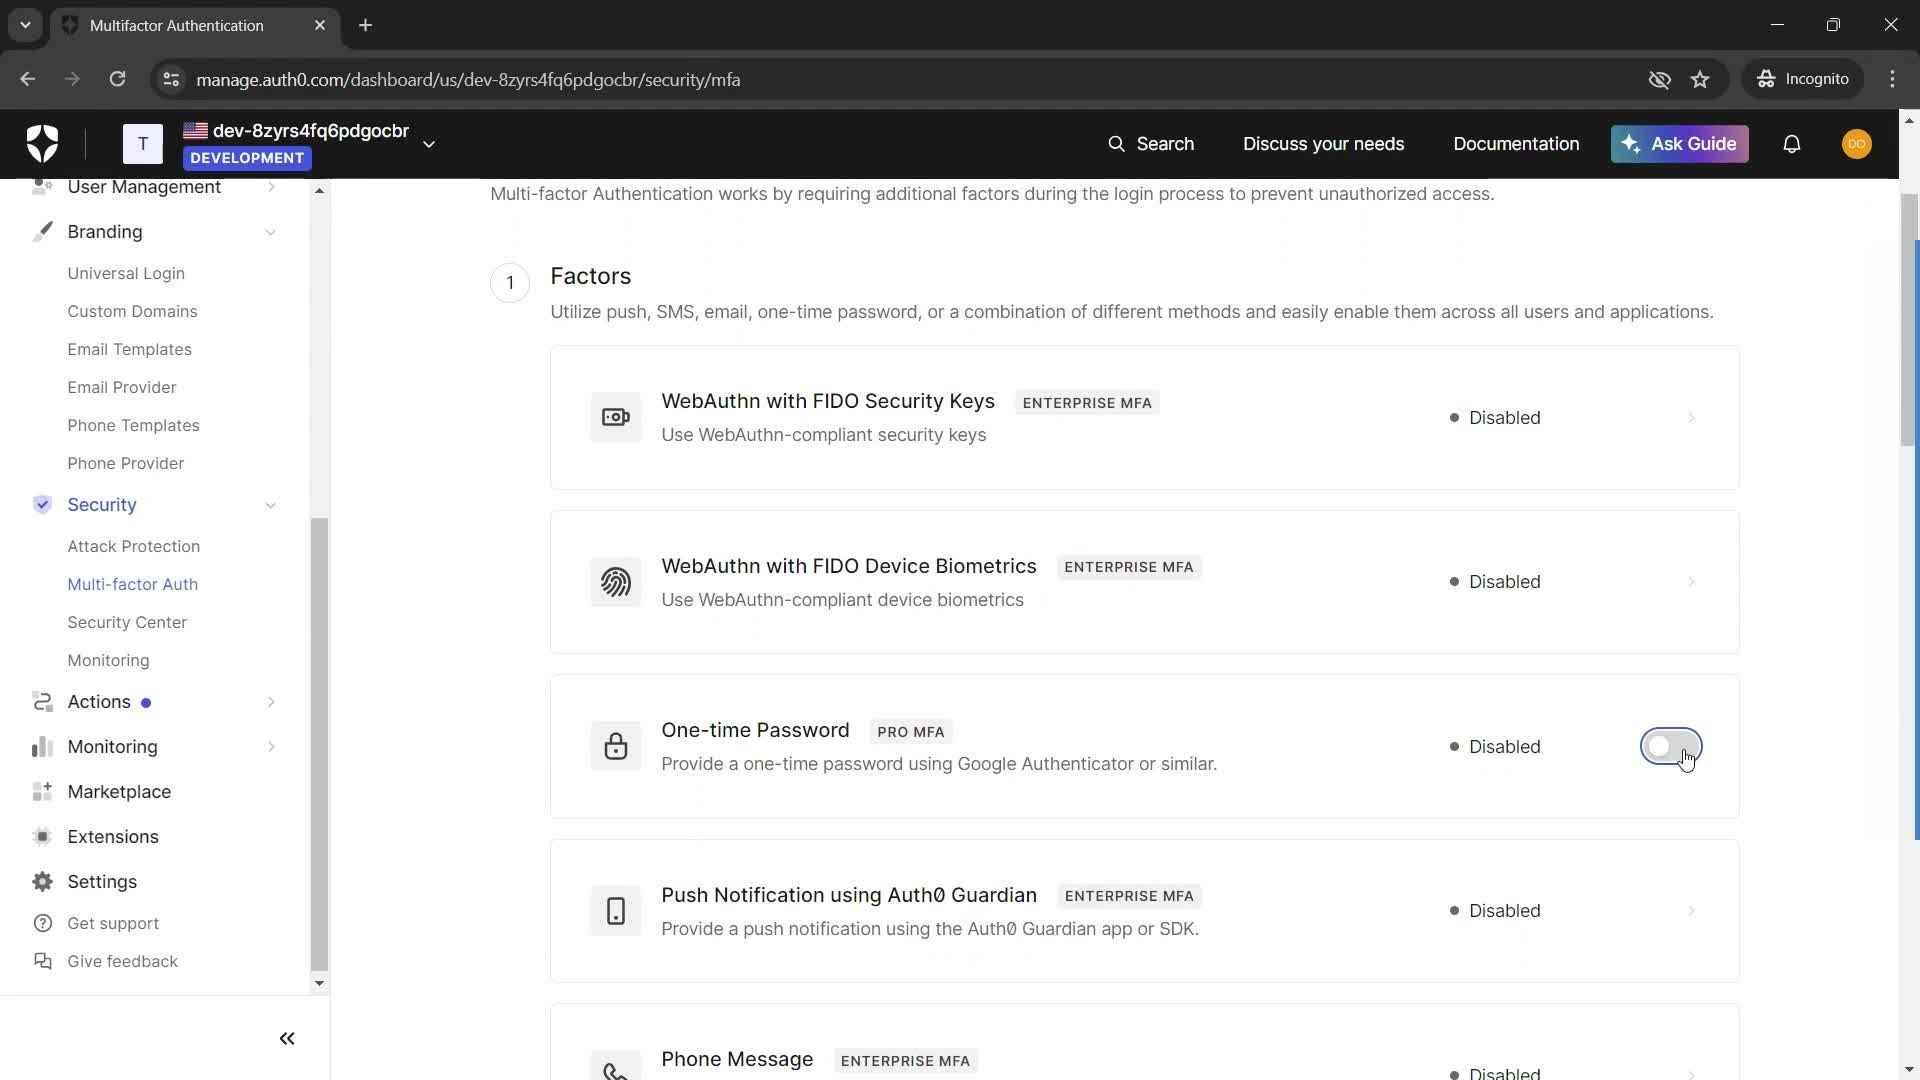Click the Actions flow icon

(42, 702)
